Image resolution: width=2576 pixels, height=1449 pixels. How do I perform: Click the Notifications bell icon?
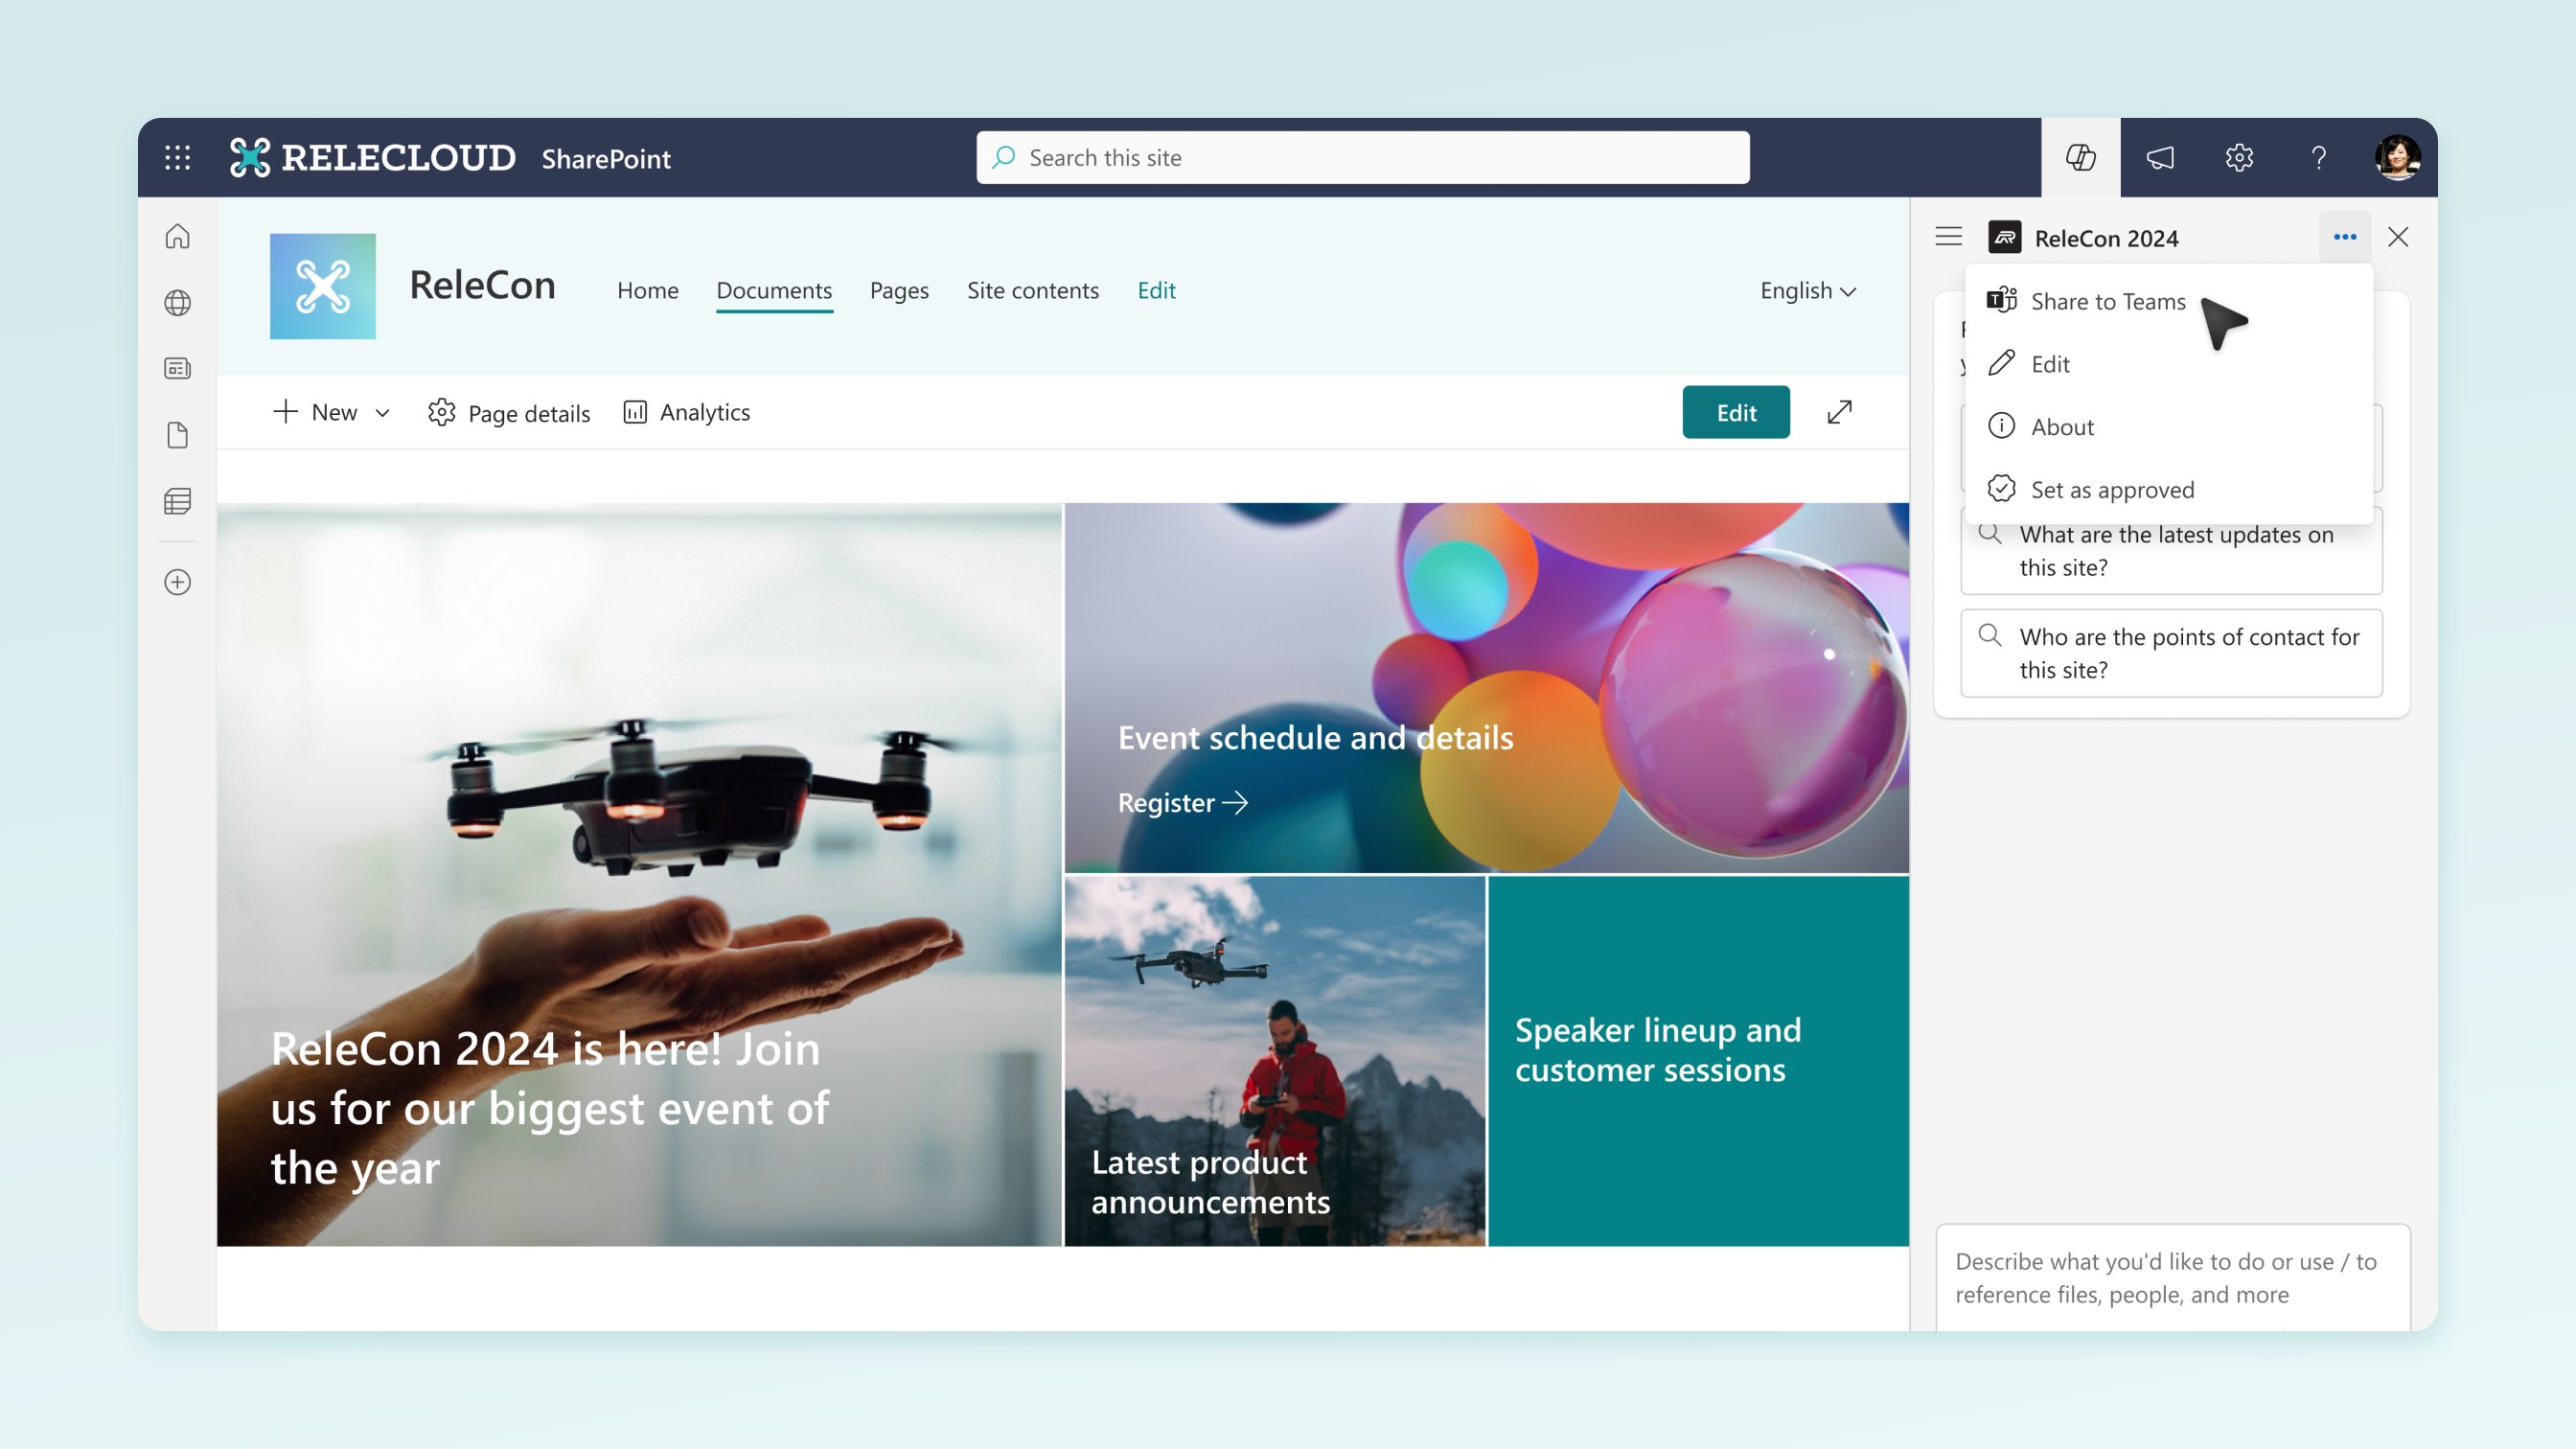pos(2158,157)
